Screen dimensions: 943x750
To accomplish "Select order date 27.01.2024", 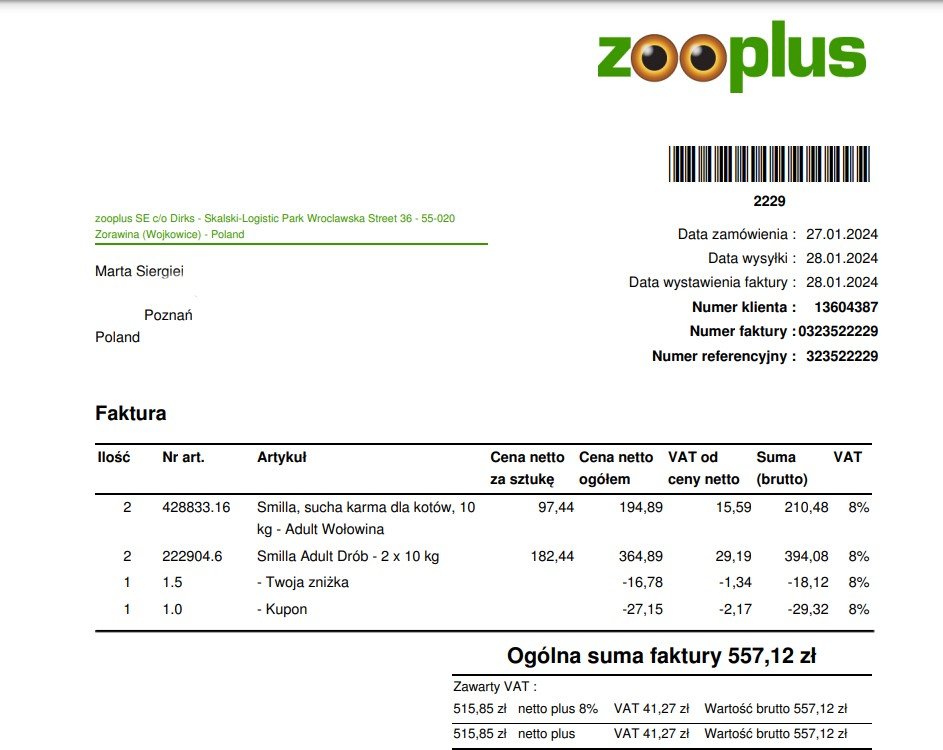I will pyautogui.click(x=842, y=234).
